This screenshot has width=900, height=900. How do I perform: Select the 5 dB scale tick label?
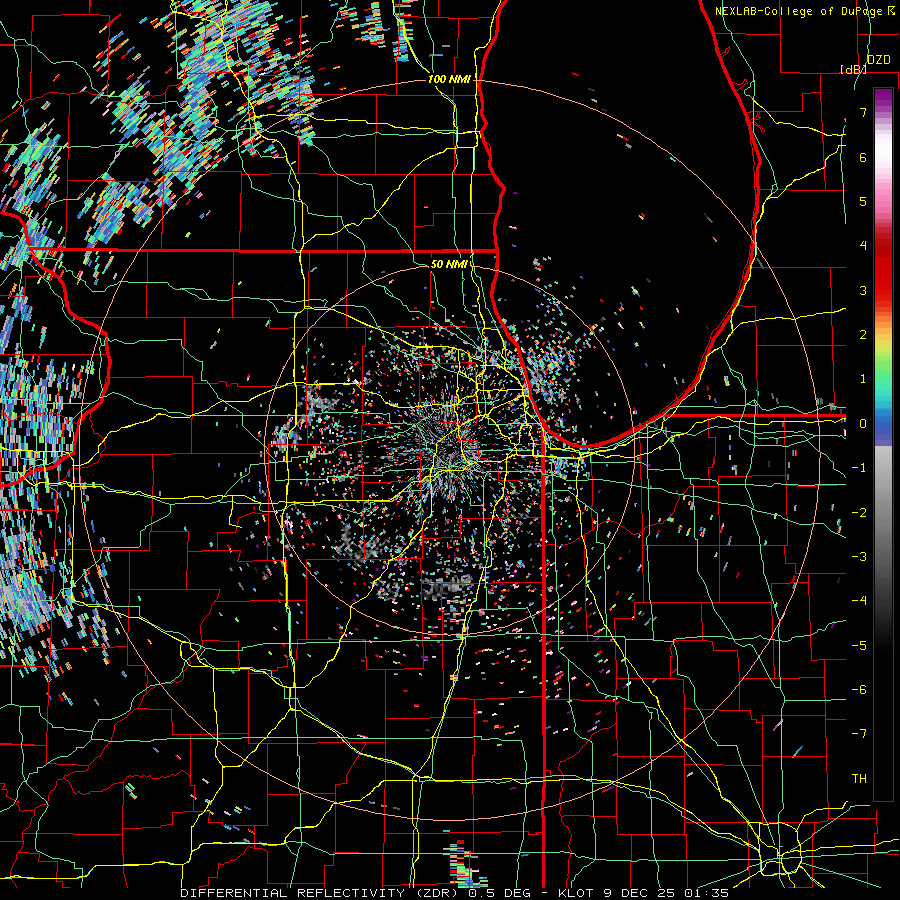pos(863,201)
